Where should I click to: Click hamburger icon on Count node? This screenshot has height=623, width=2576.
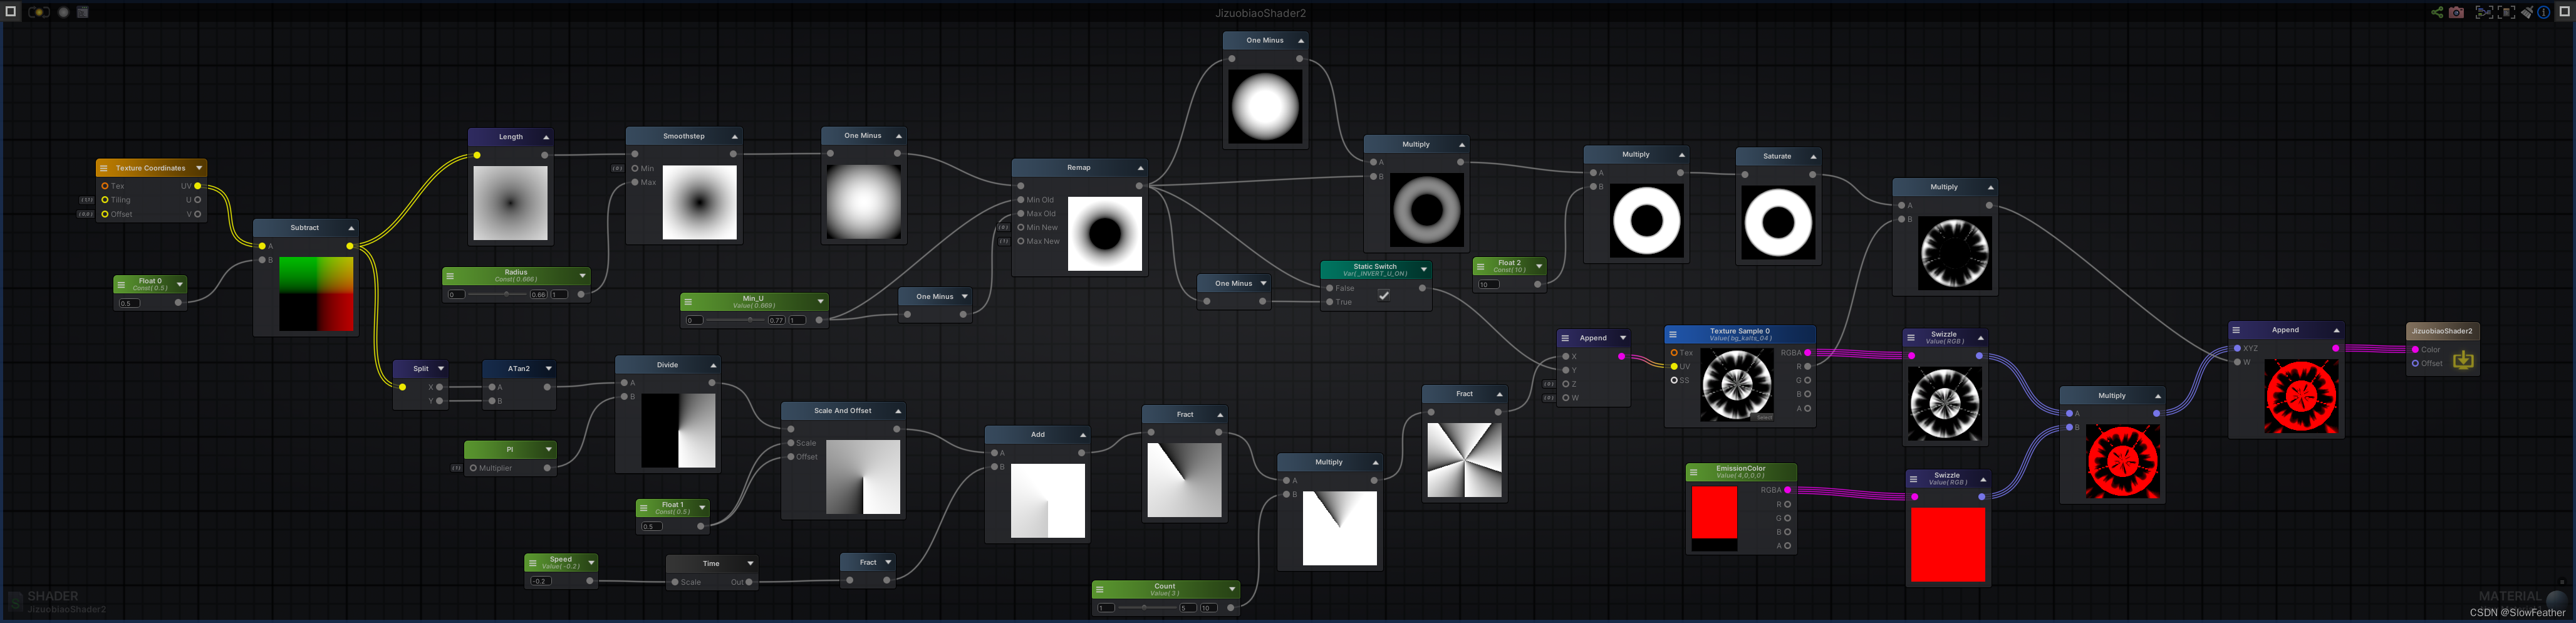point(1100,590)
